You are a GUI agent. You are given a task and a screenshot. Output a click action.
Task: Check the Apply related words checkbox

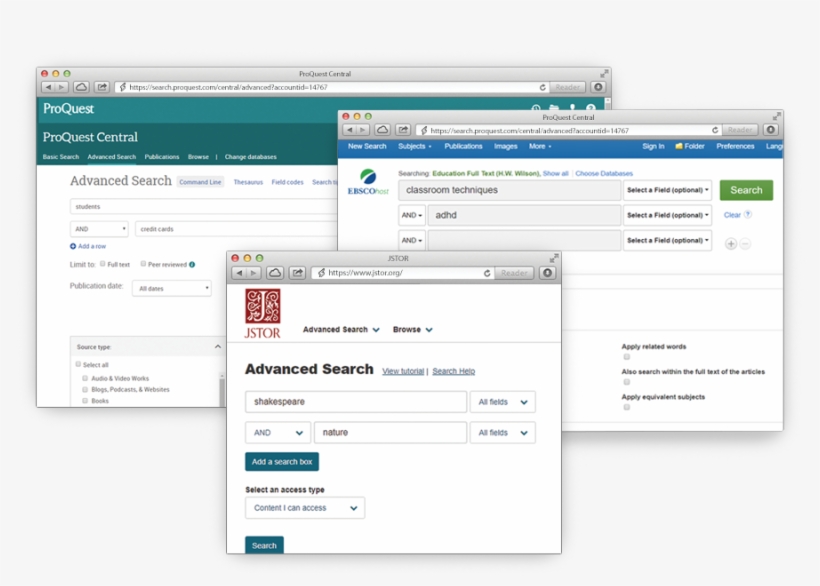tap(627, 356)
